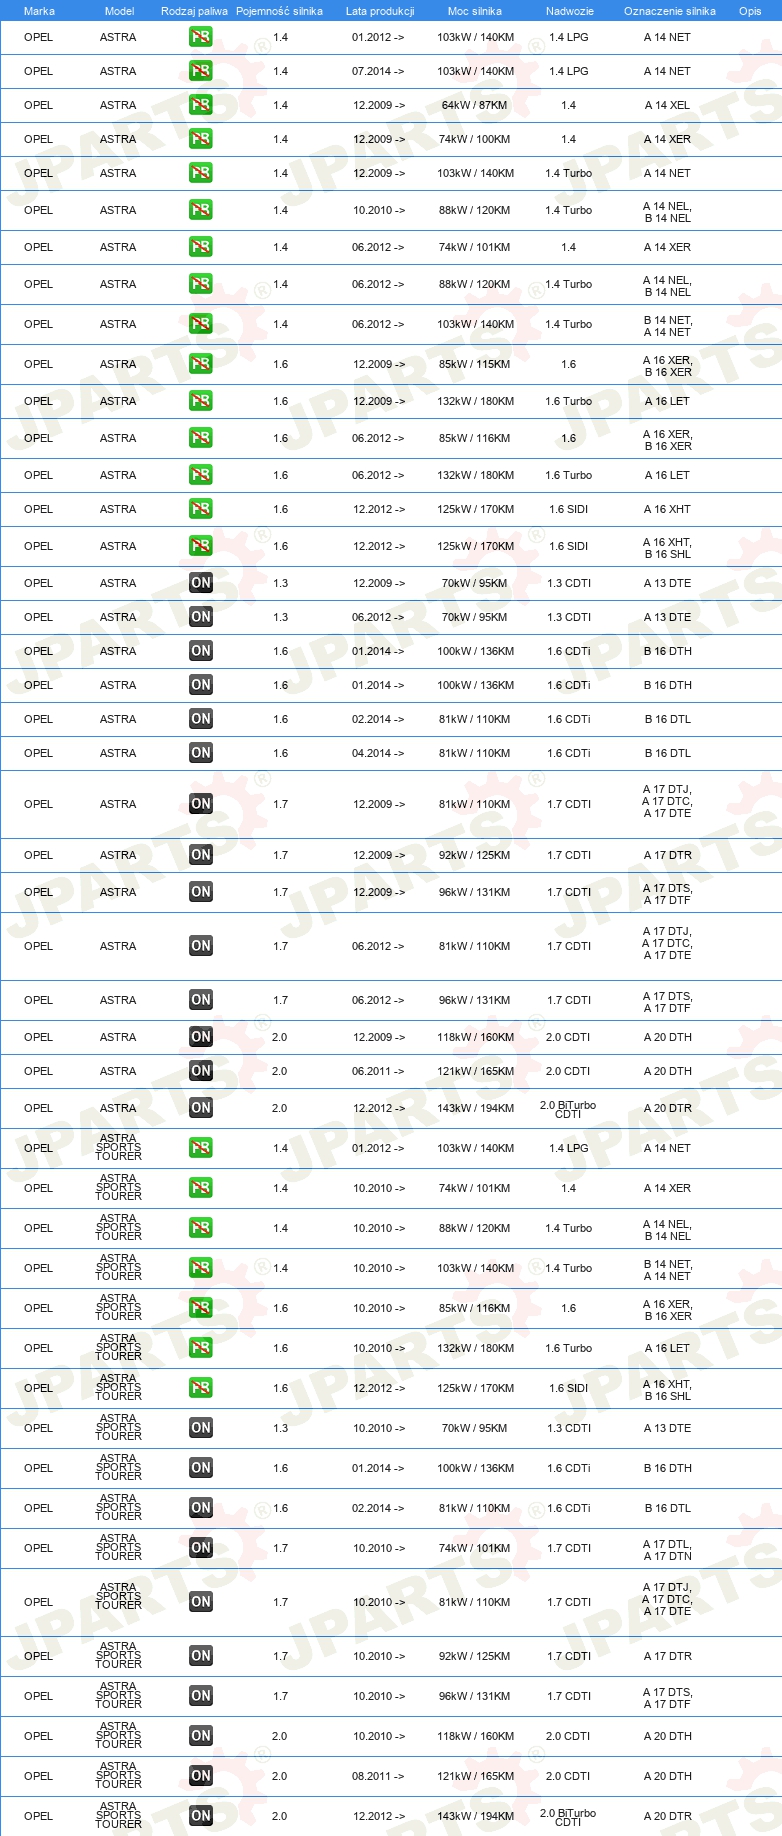Image resolution: width=782 pixels, height=1836 pixels.
Task: Click the Lata produkcji column header
Action: (380, 11)
